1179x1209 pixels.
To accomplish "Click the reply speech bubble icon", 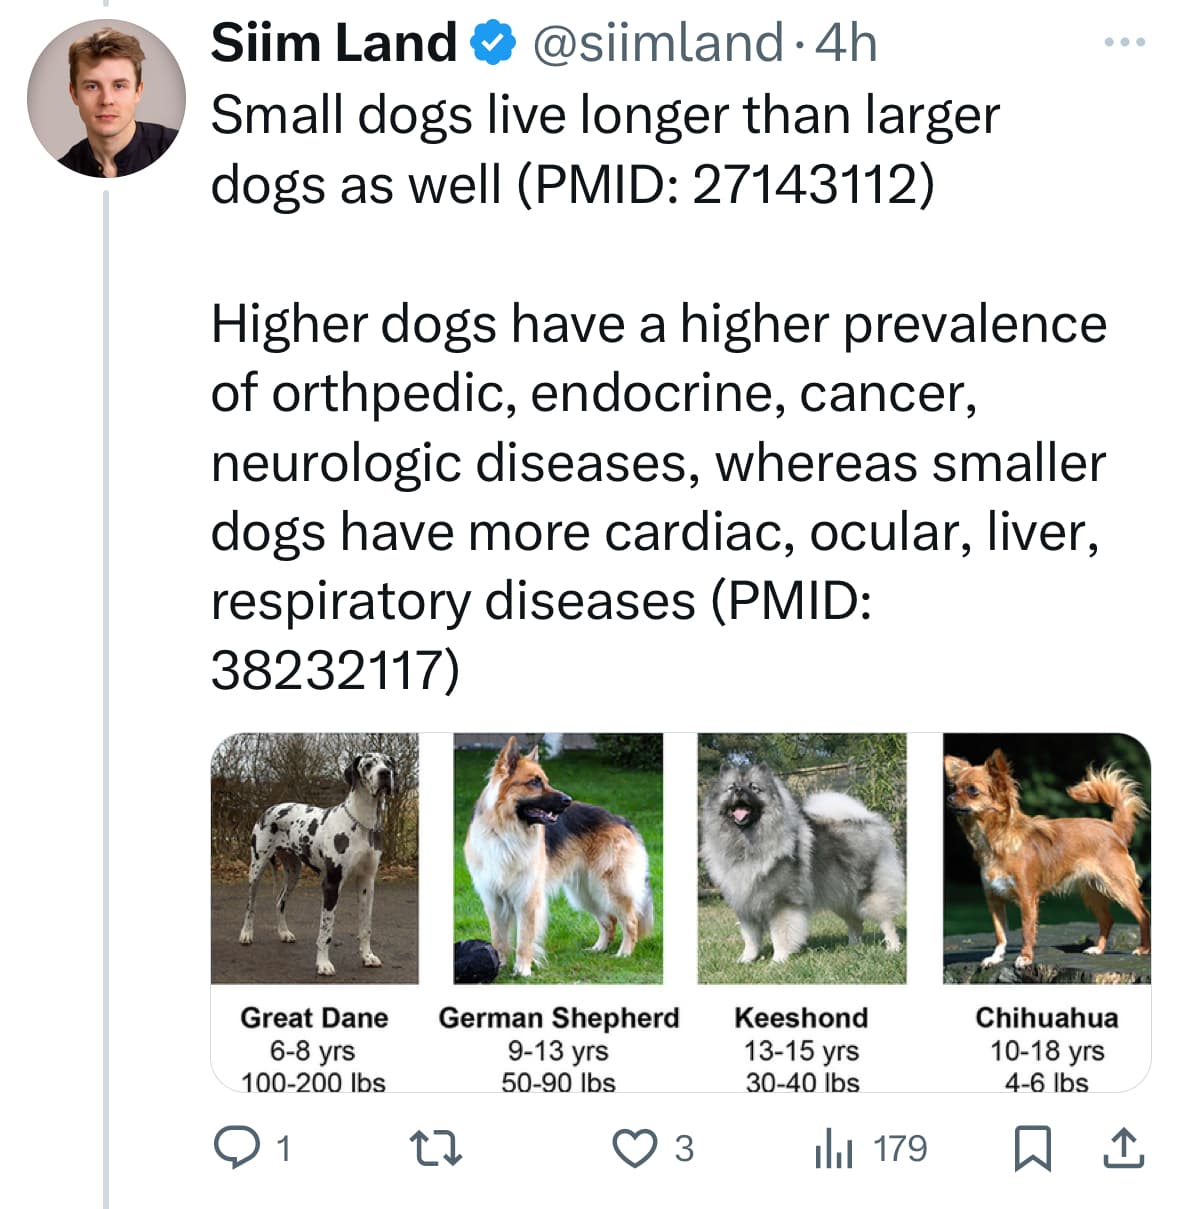I will coord(235,1148).
